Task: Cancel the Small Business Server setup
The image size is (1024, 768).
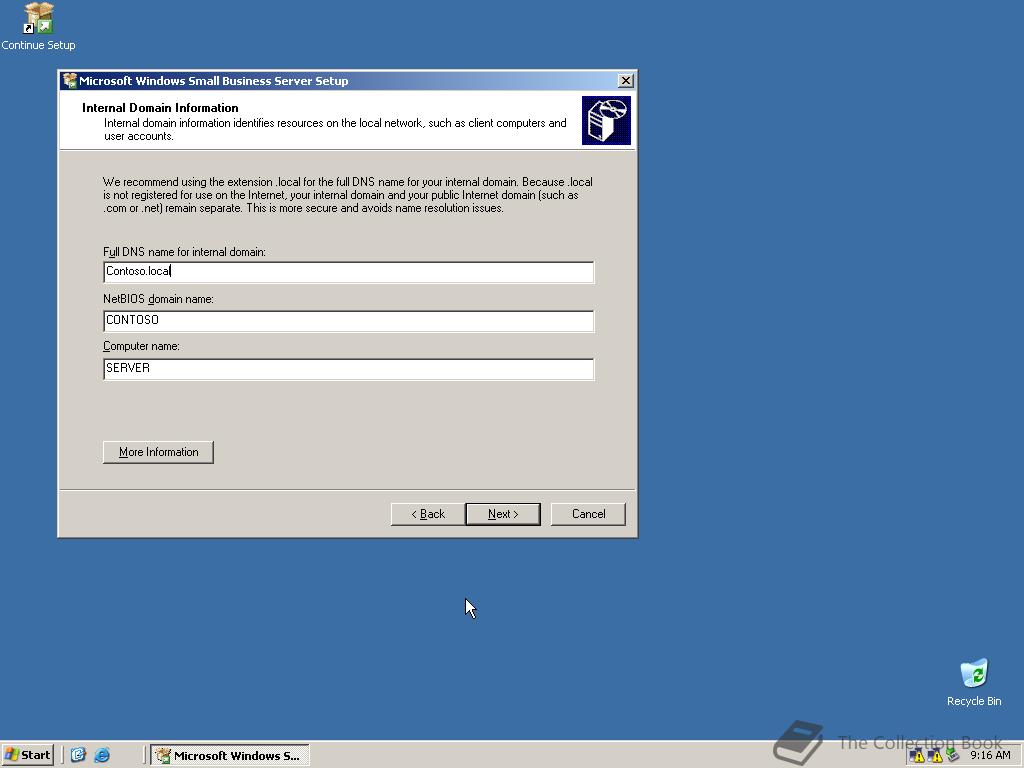Action: [x=588, y=514]
